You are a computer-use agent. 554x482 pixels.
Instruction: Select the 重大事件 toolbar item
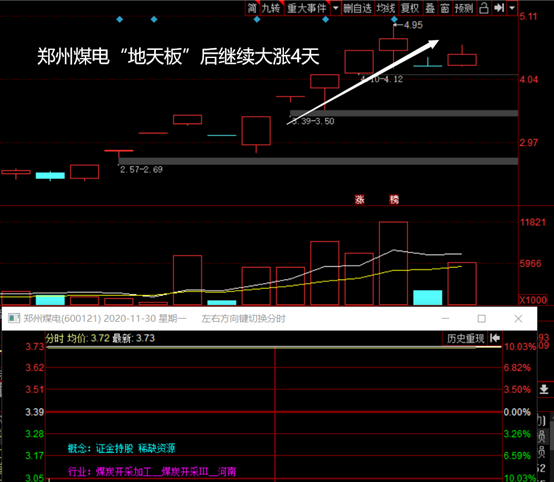(307, 8)
